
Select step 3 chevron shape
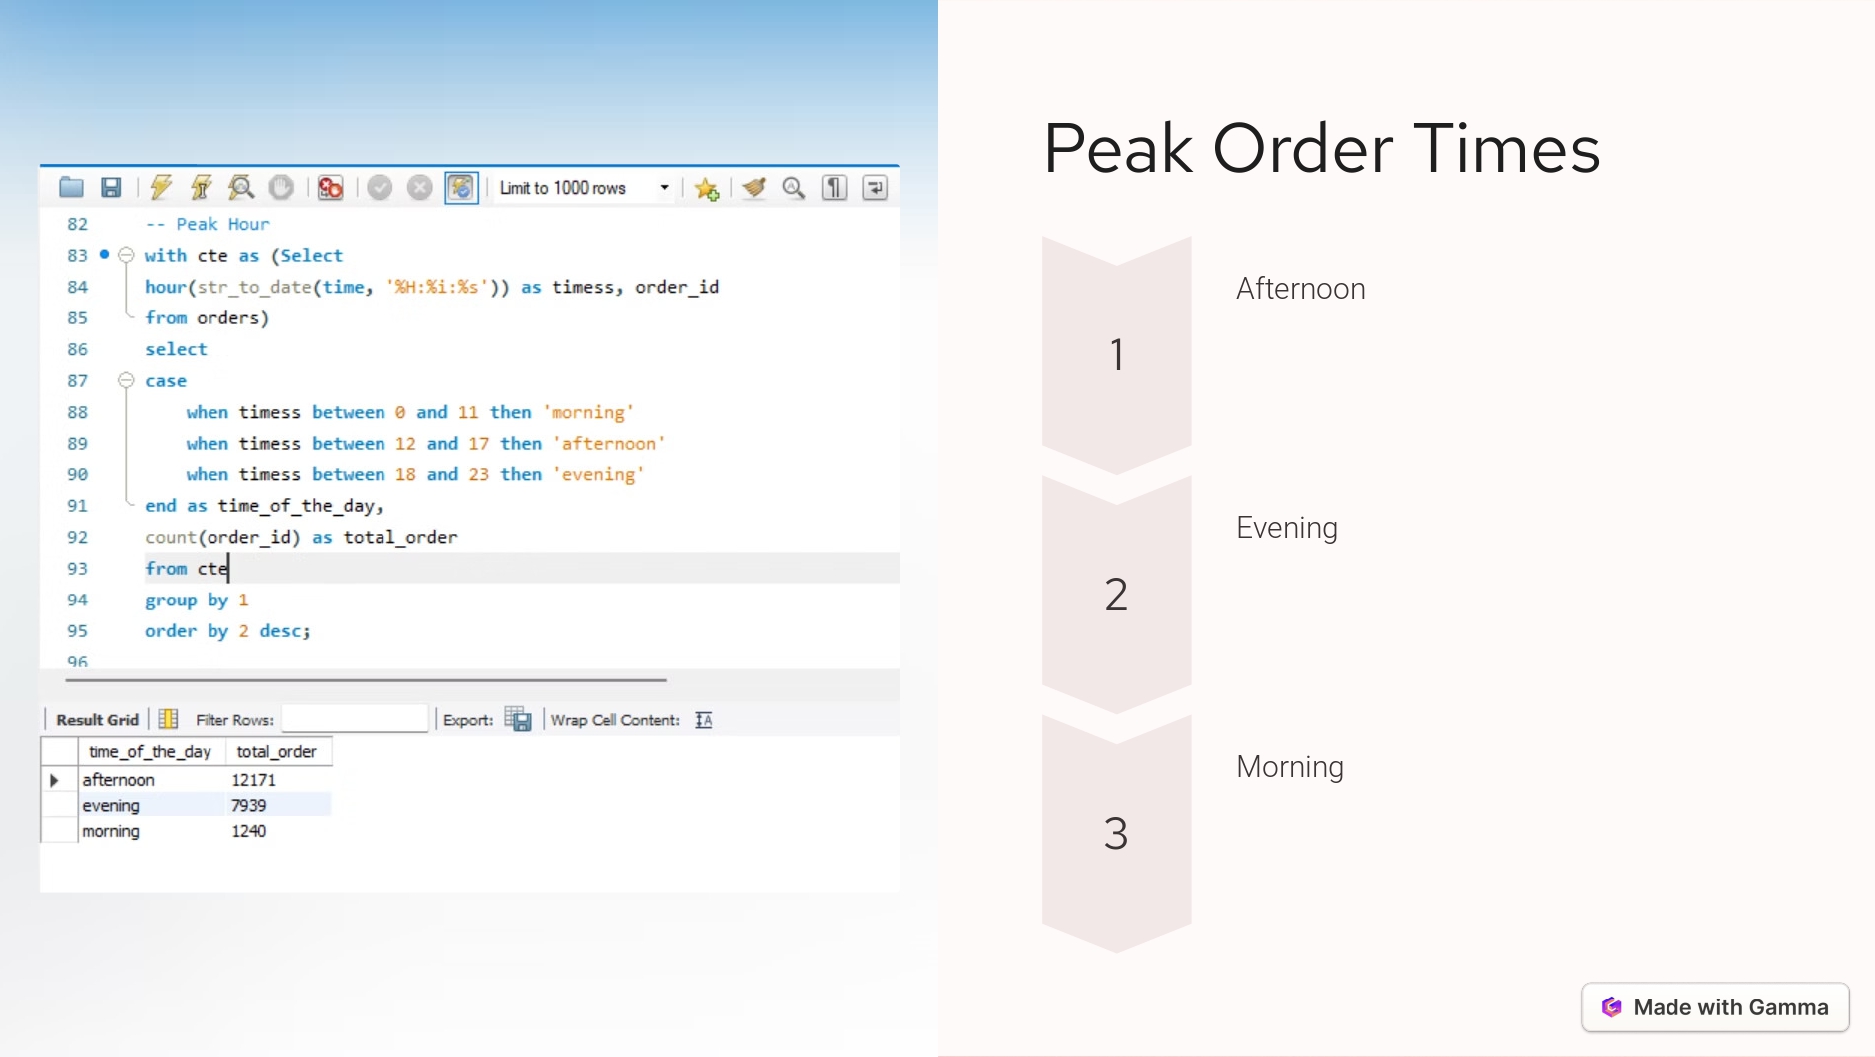coord(1117,833)
